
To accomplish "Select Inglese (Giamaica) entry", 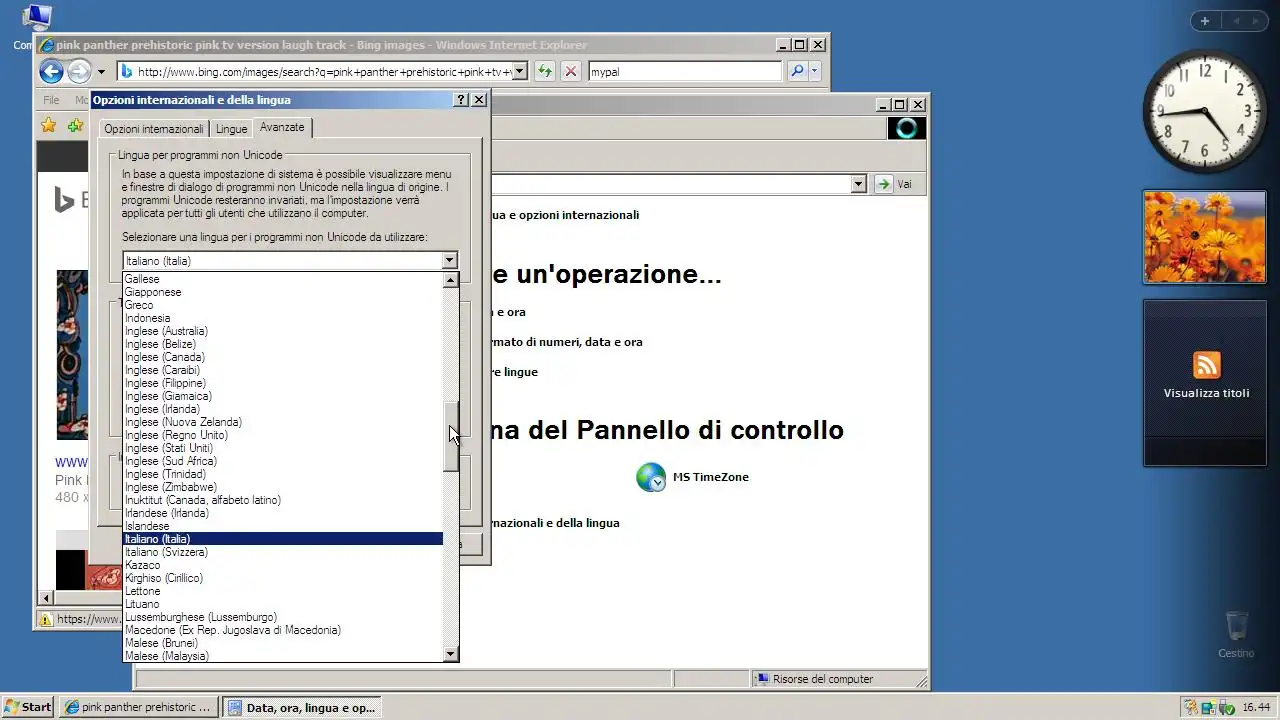I will [x=283, y=396].
